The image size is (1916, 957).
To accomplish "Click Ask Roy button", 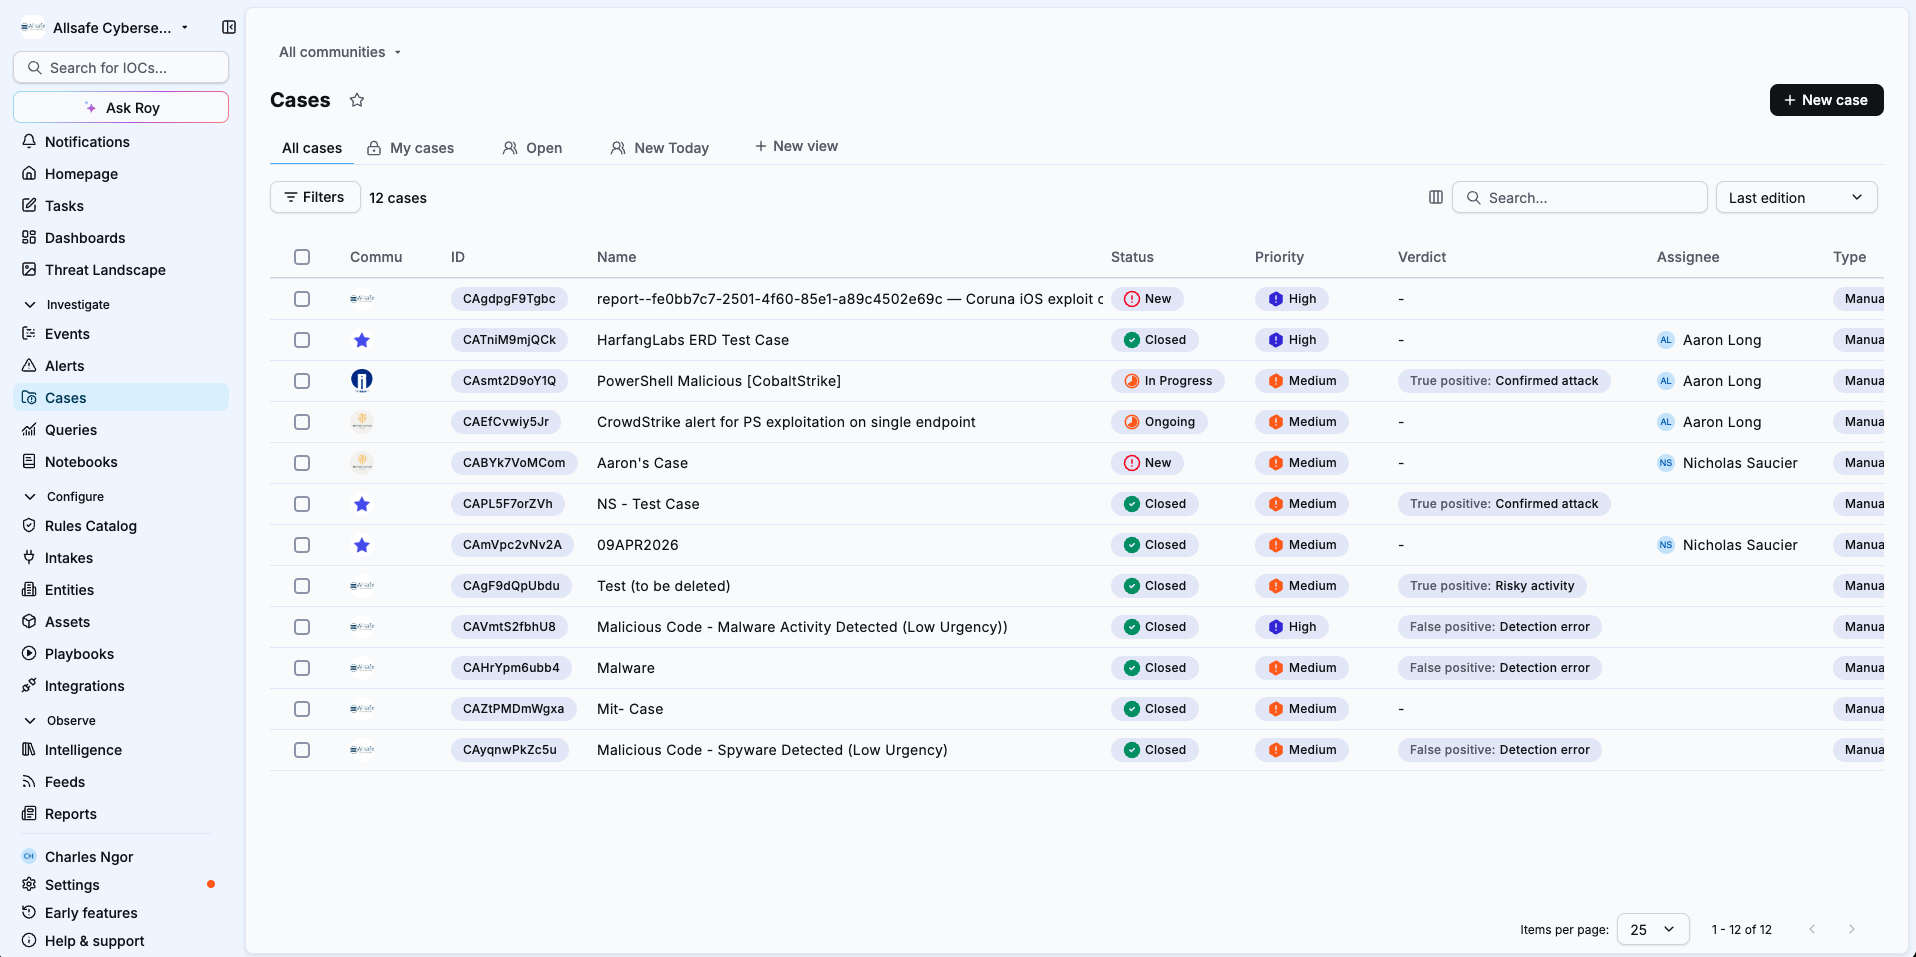I will click(121, 107).
